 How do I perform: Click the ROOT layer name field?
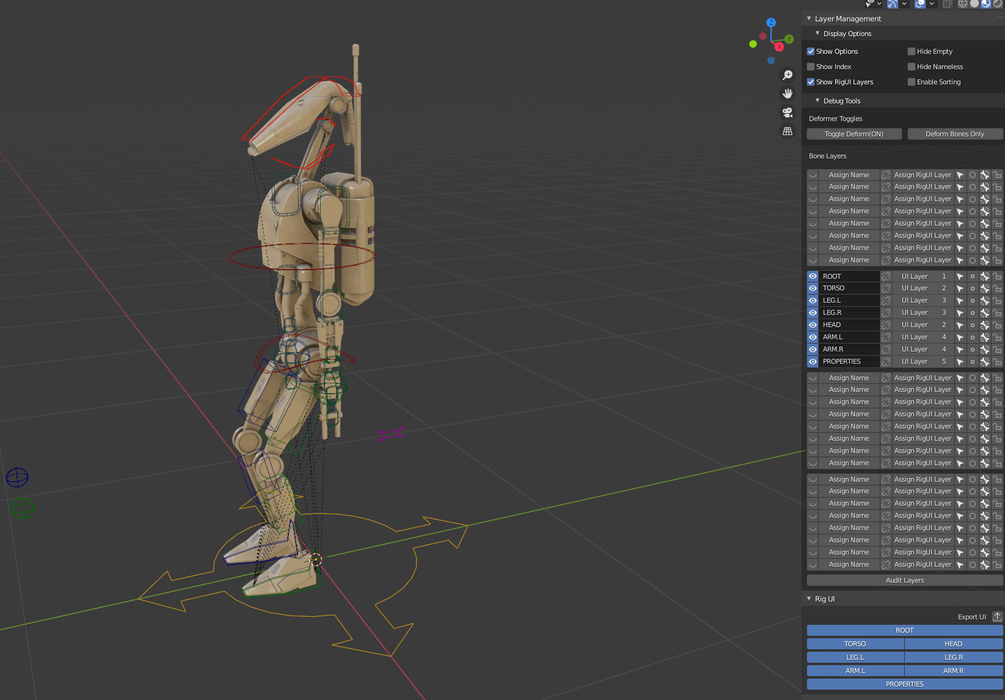pyautogui.click(x=849, y=276)
